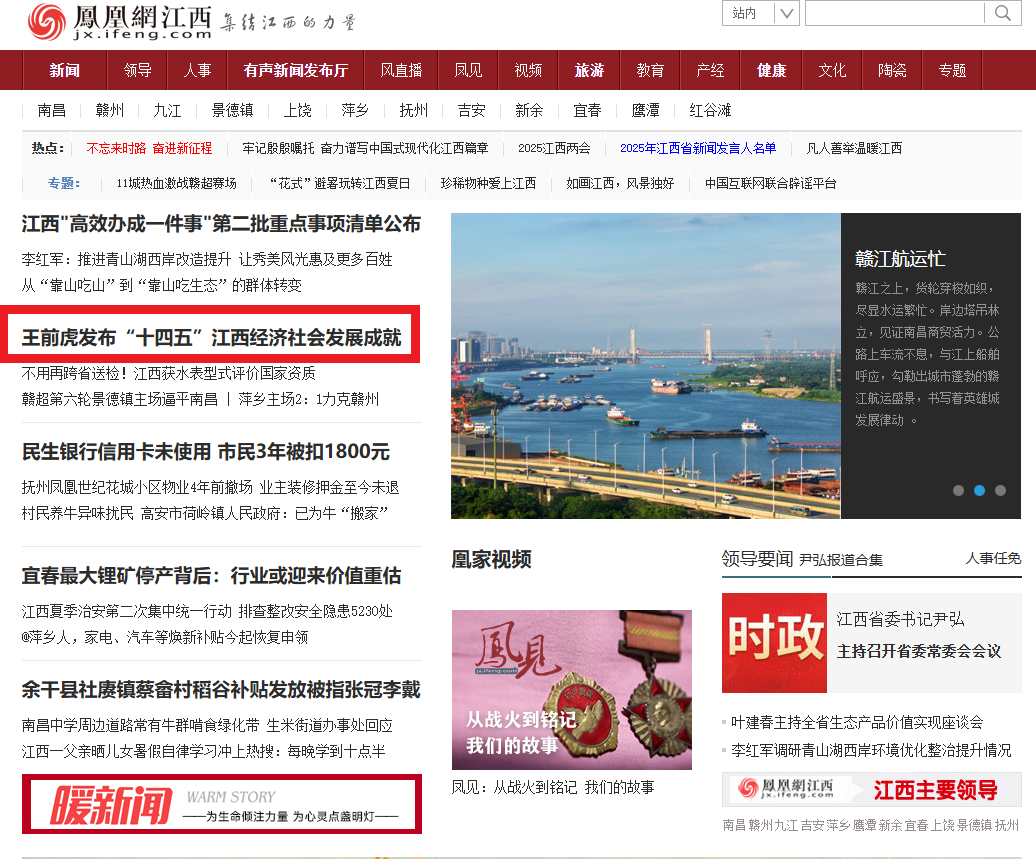Open 凡人善举温暖江西 link
This screenshot has width=1036, height=859.
point(854,148)
